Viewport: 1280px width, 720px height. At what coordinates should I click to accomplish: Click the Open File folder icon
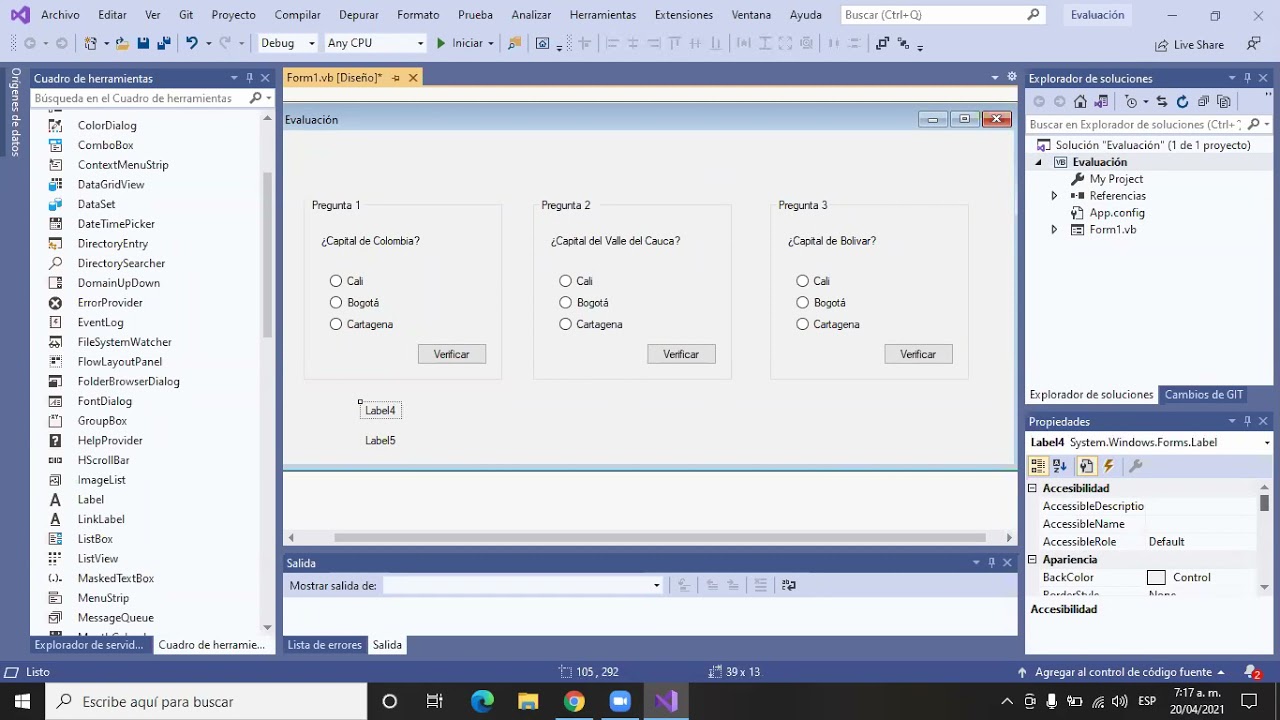coord(122,43)
